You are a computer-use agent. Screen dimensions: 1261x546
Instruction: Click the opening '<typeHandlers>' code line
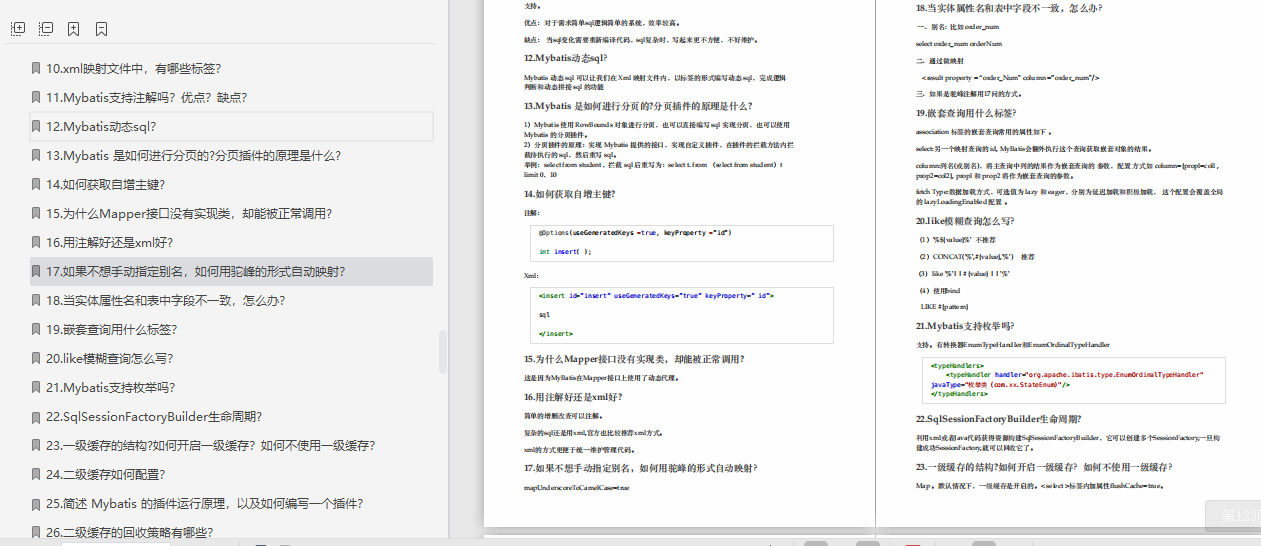click(957, 365)
